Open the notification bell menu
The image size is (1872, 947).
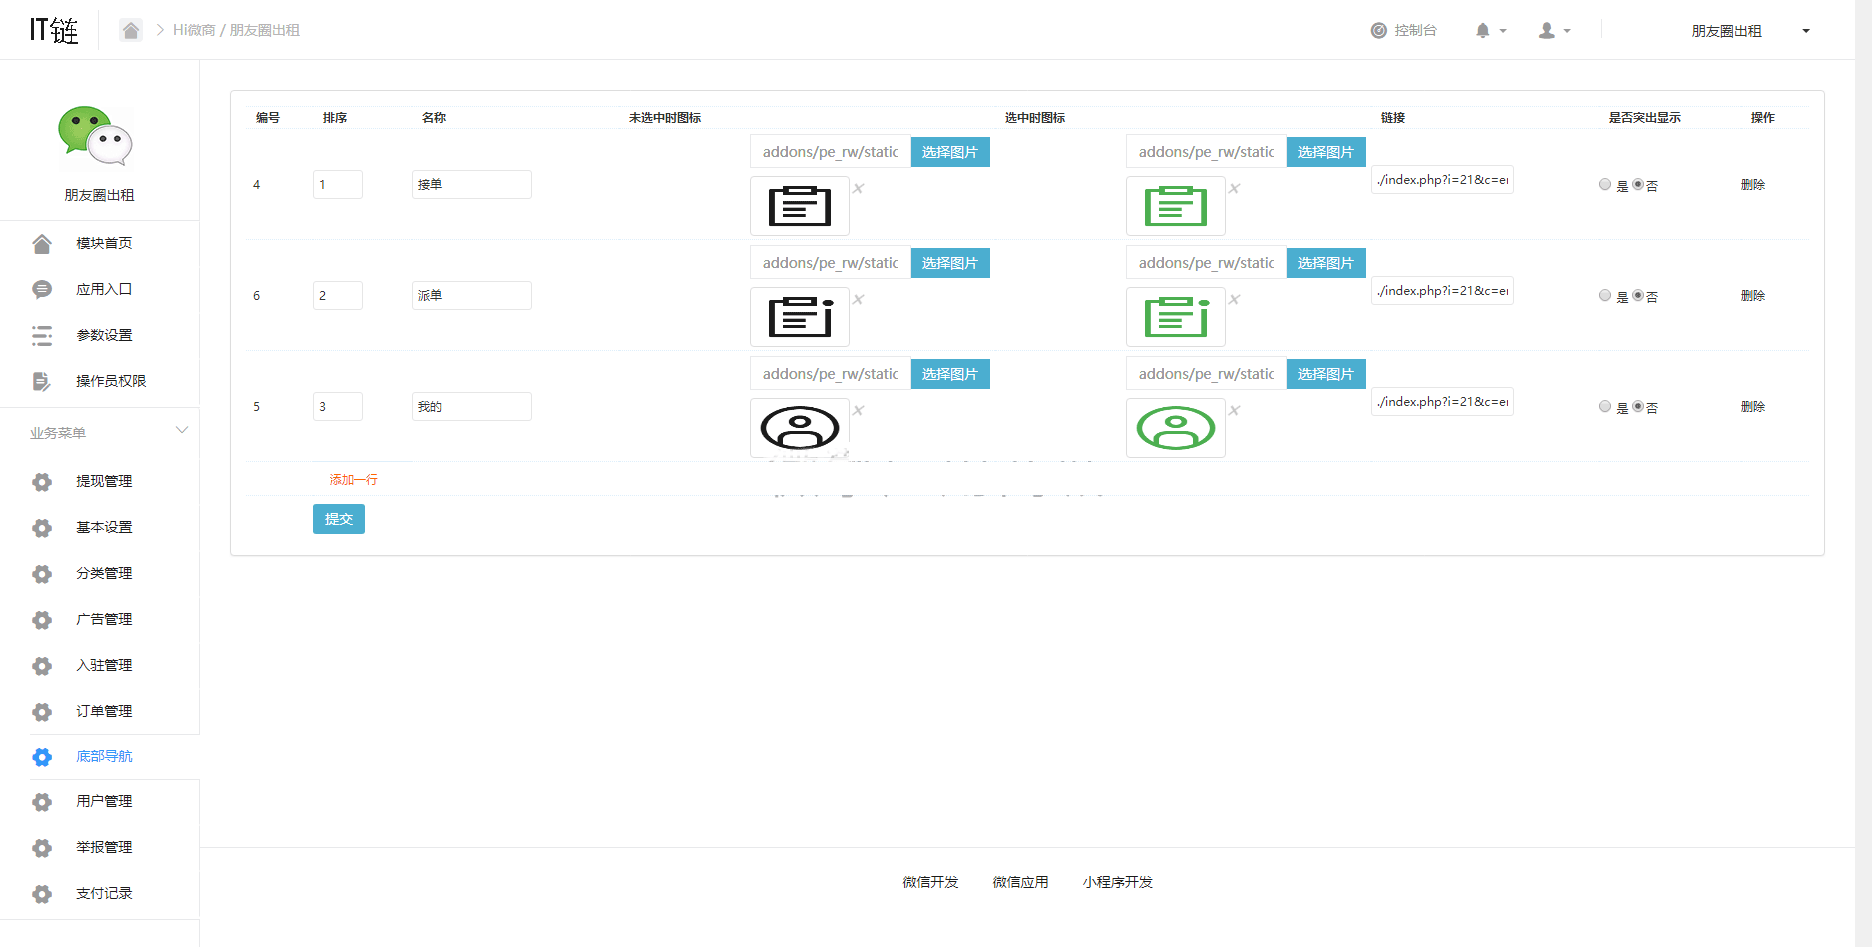pyautogui.click(x=1483, y=31)
